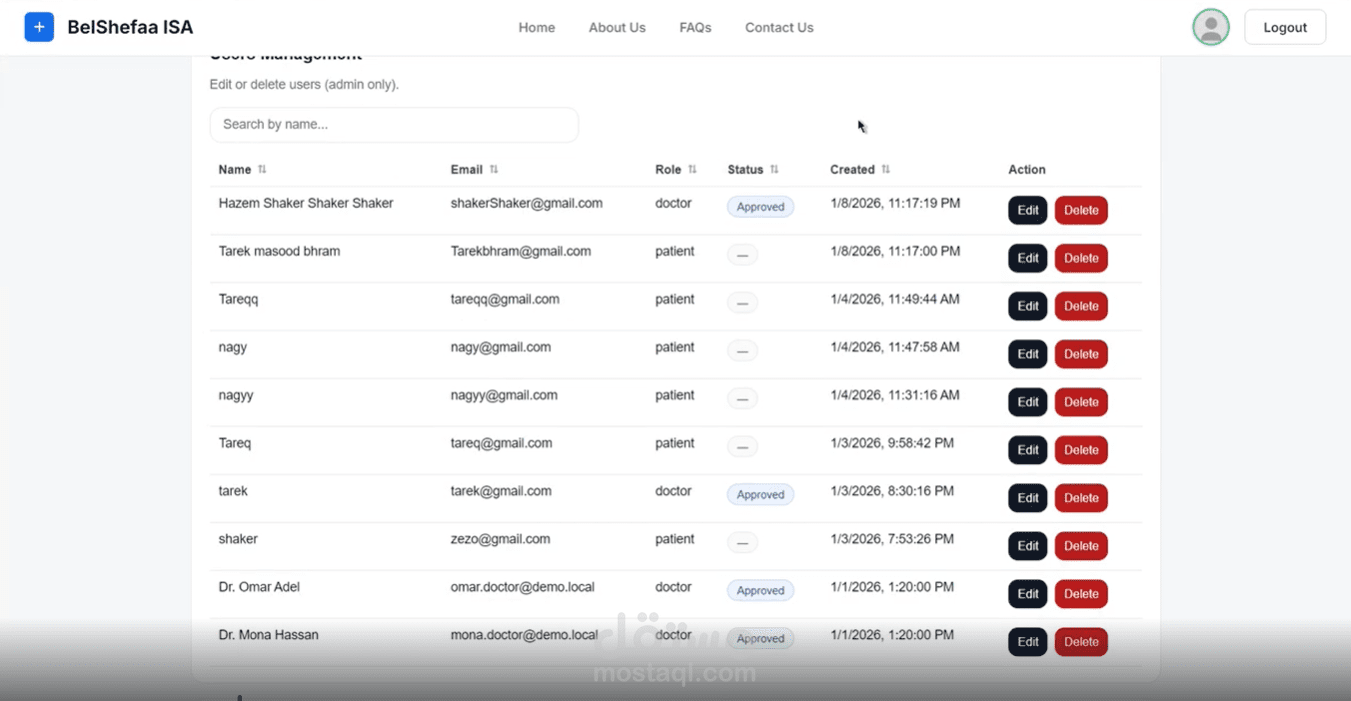Screen dimensions: 1351x701
Task: Open Contact Us nav item
Action: click(779, 28)
